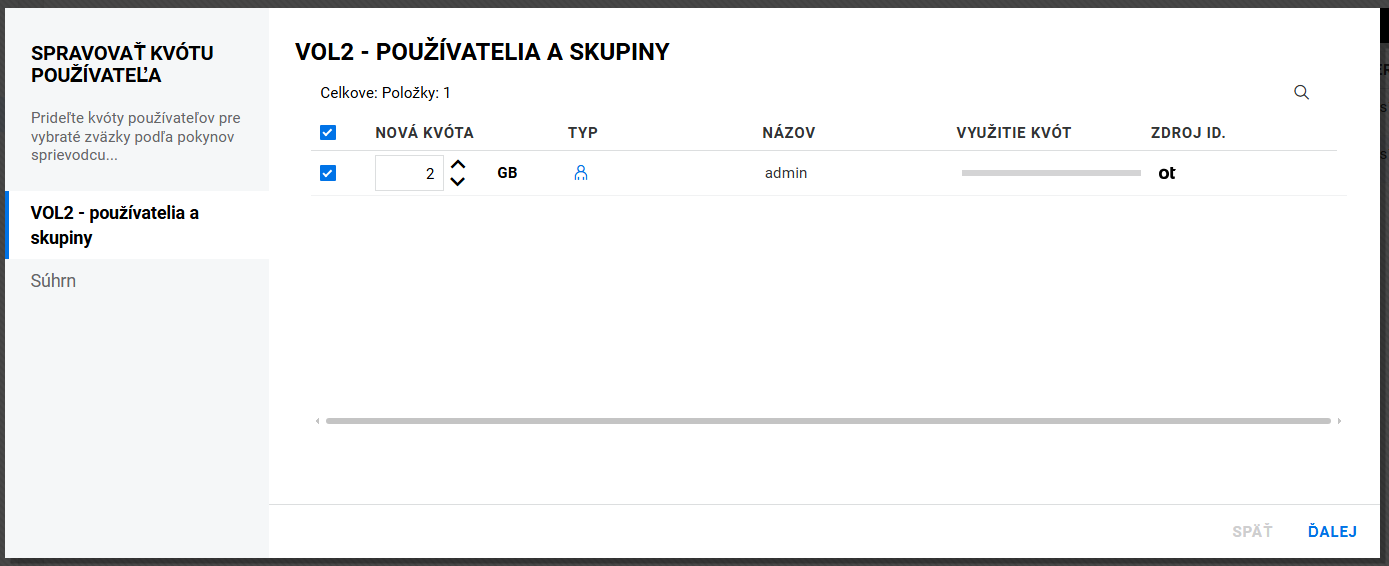Click the horizontal scrollbar's left arrow

(x=318, y=421)
